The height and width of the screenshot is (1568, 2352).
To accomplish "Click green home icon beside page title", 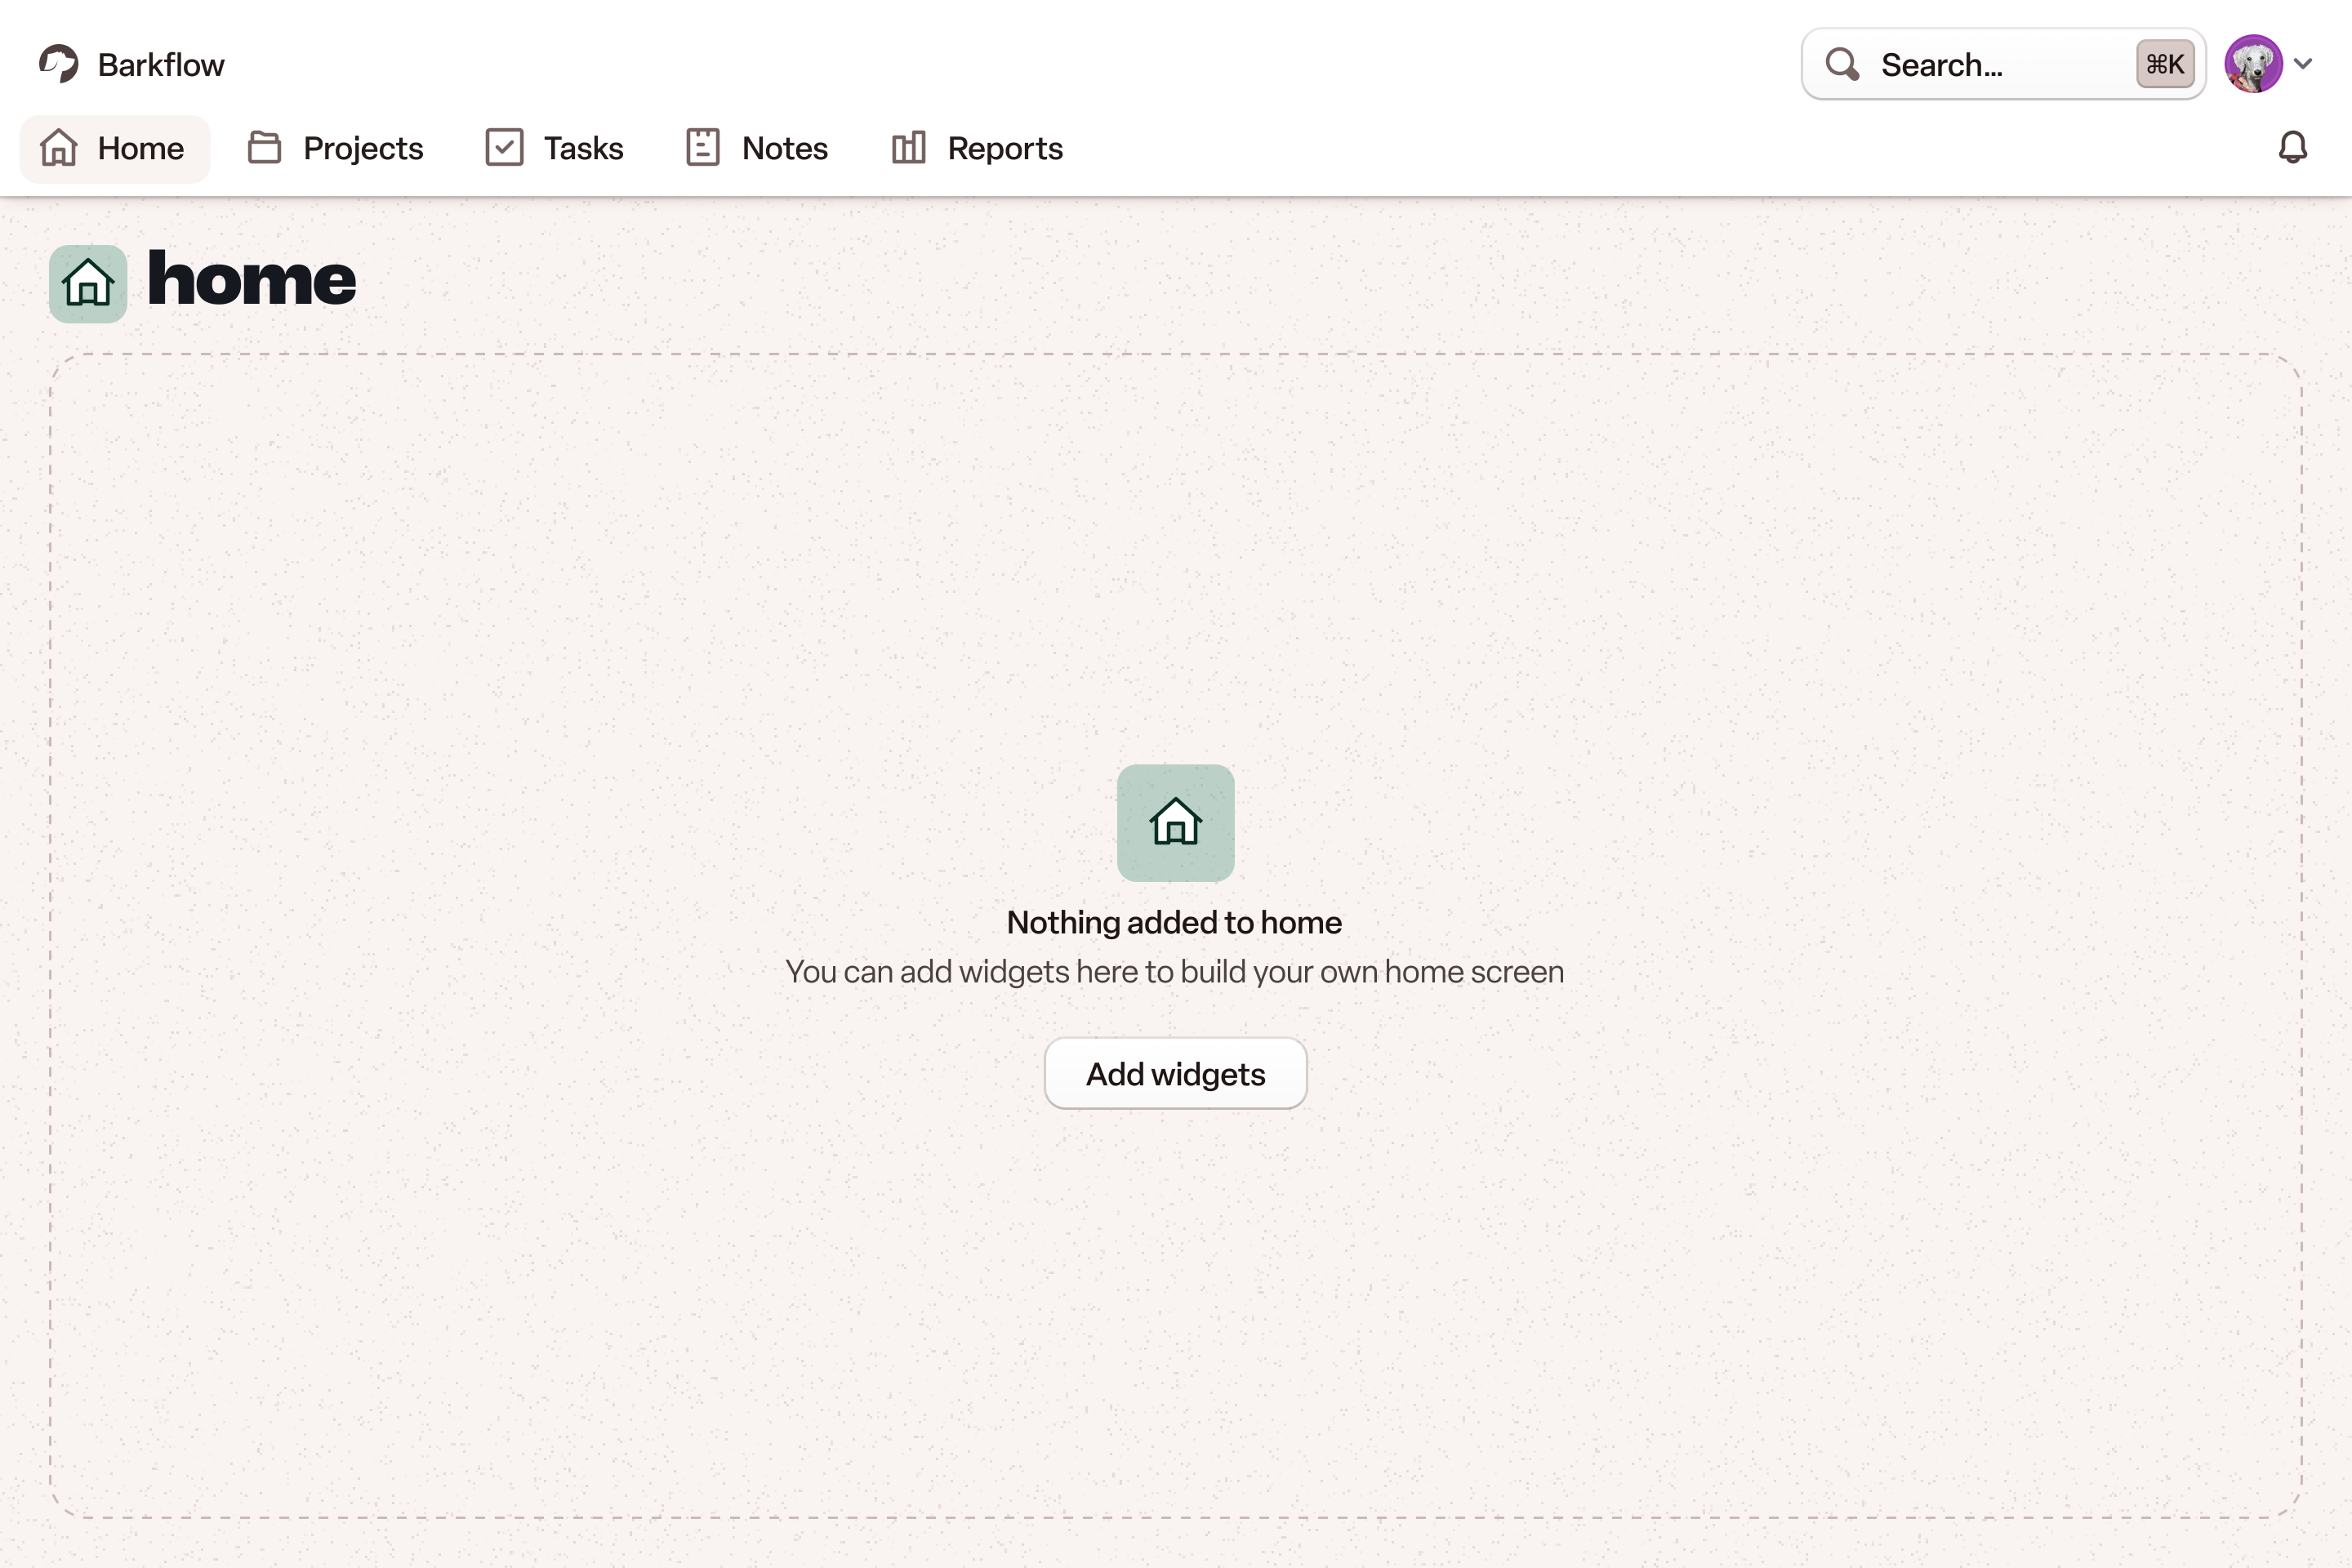I will tap(88, 284).
